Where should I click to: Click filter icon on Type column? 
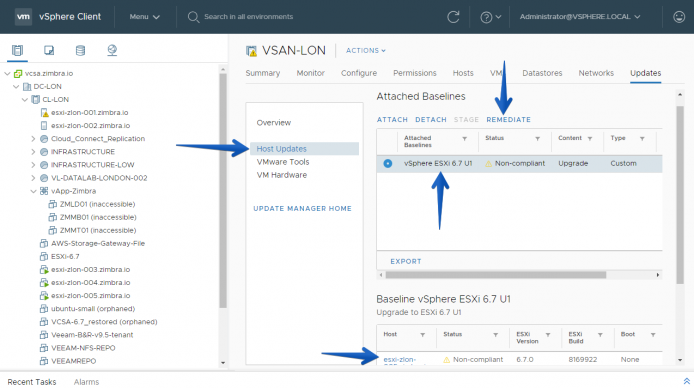click(x=642, y=138)
